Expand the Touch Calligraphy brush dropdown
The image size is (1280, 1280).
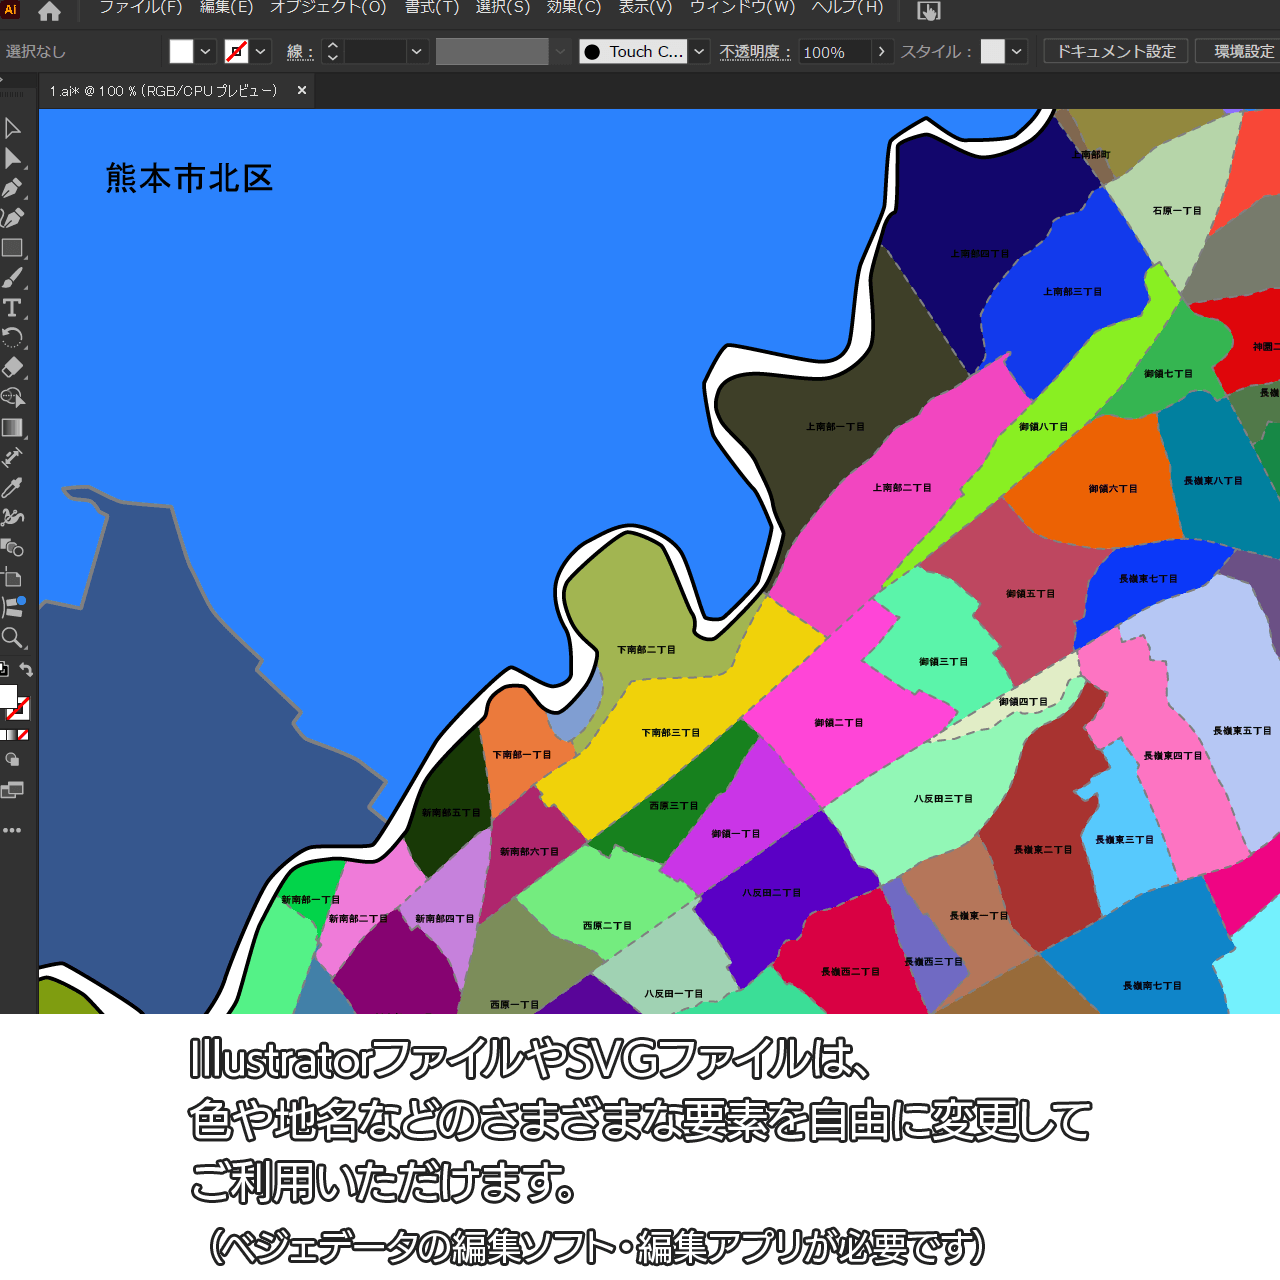pos(700,52)
